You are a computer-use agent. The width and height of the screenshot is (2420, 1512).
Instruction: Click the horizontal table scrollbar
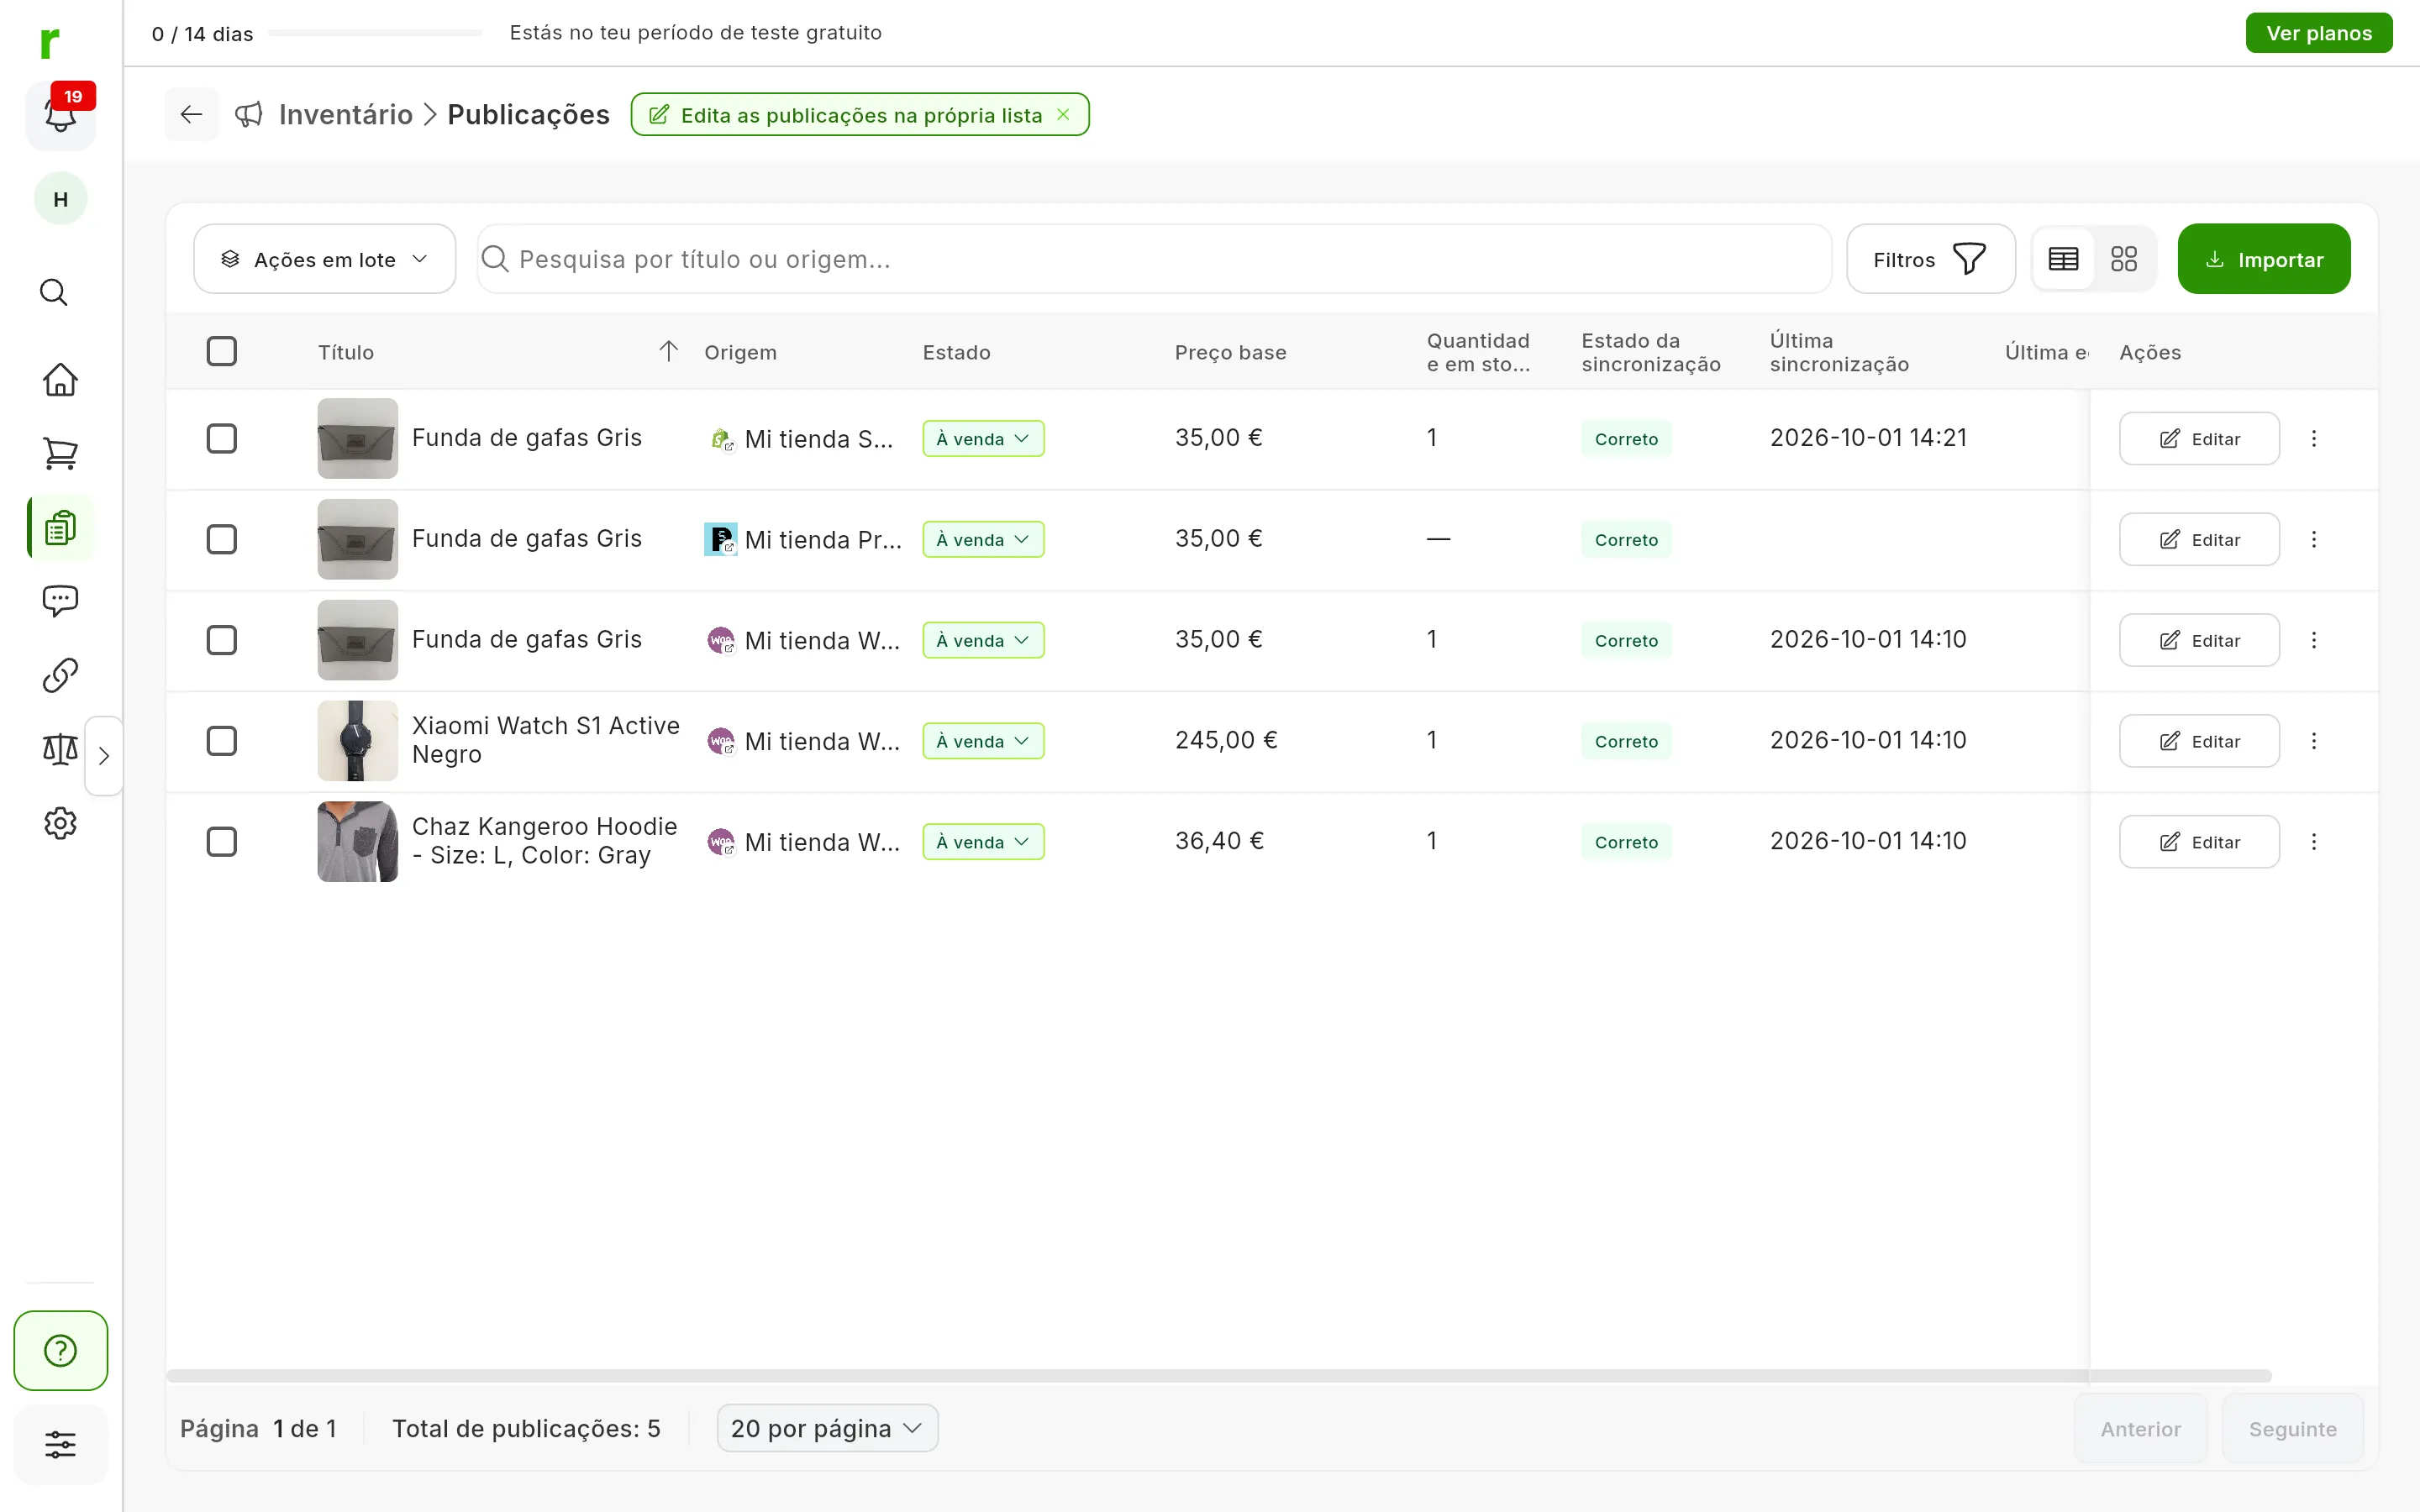click(x=1219, y=1376)
